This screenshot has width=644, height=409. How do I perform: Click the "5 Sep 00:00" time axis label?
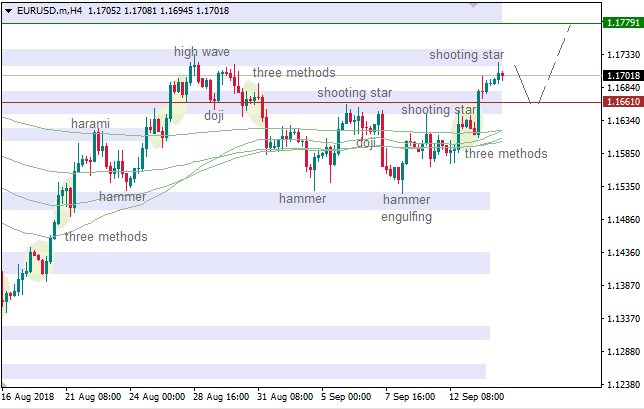coord(346,396)
